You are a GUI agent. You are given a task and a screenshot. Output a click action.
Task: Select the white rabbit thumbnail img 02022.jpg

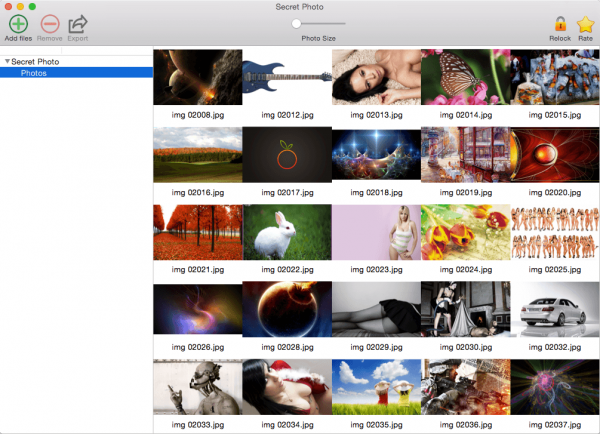(x=287, y=232)
